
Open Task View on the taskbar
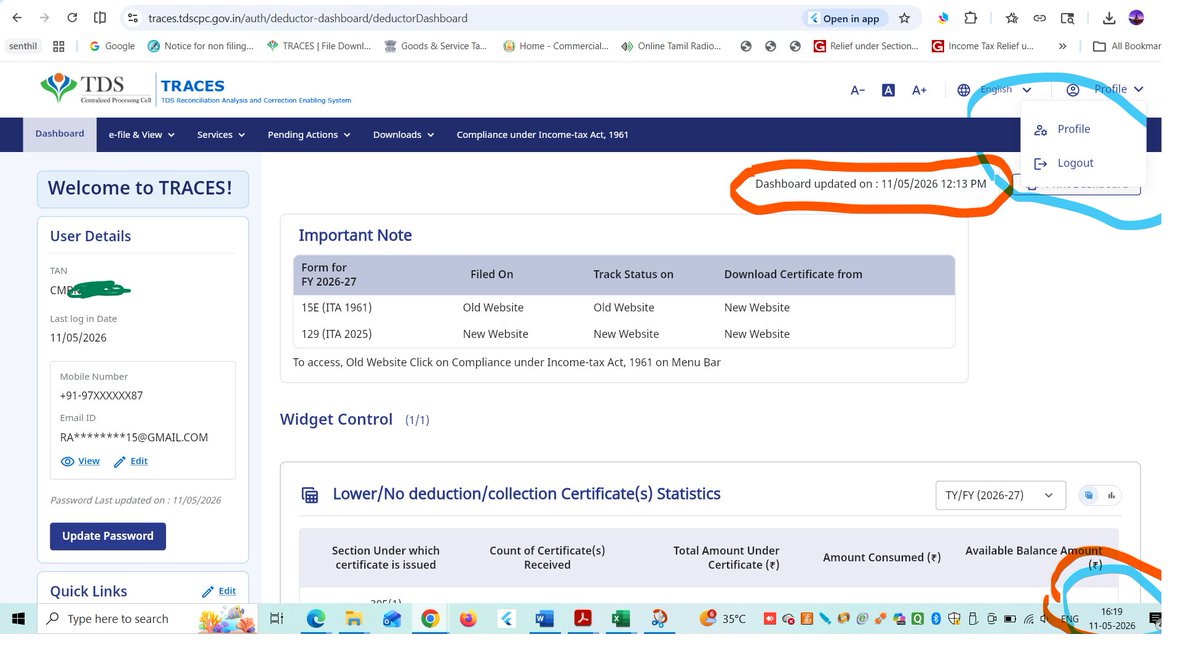[277, 619]
